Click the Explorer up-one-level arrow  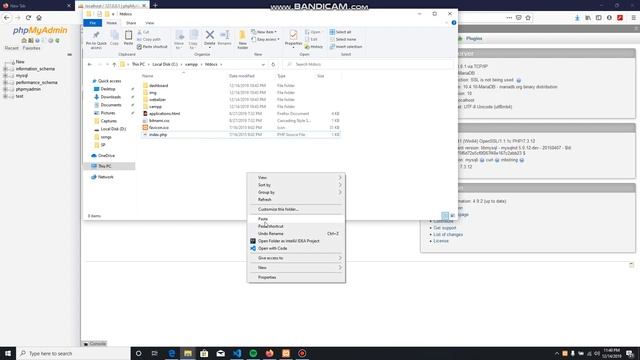(114, 64)
